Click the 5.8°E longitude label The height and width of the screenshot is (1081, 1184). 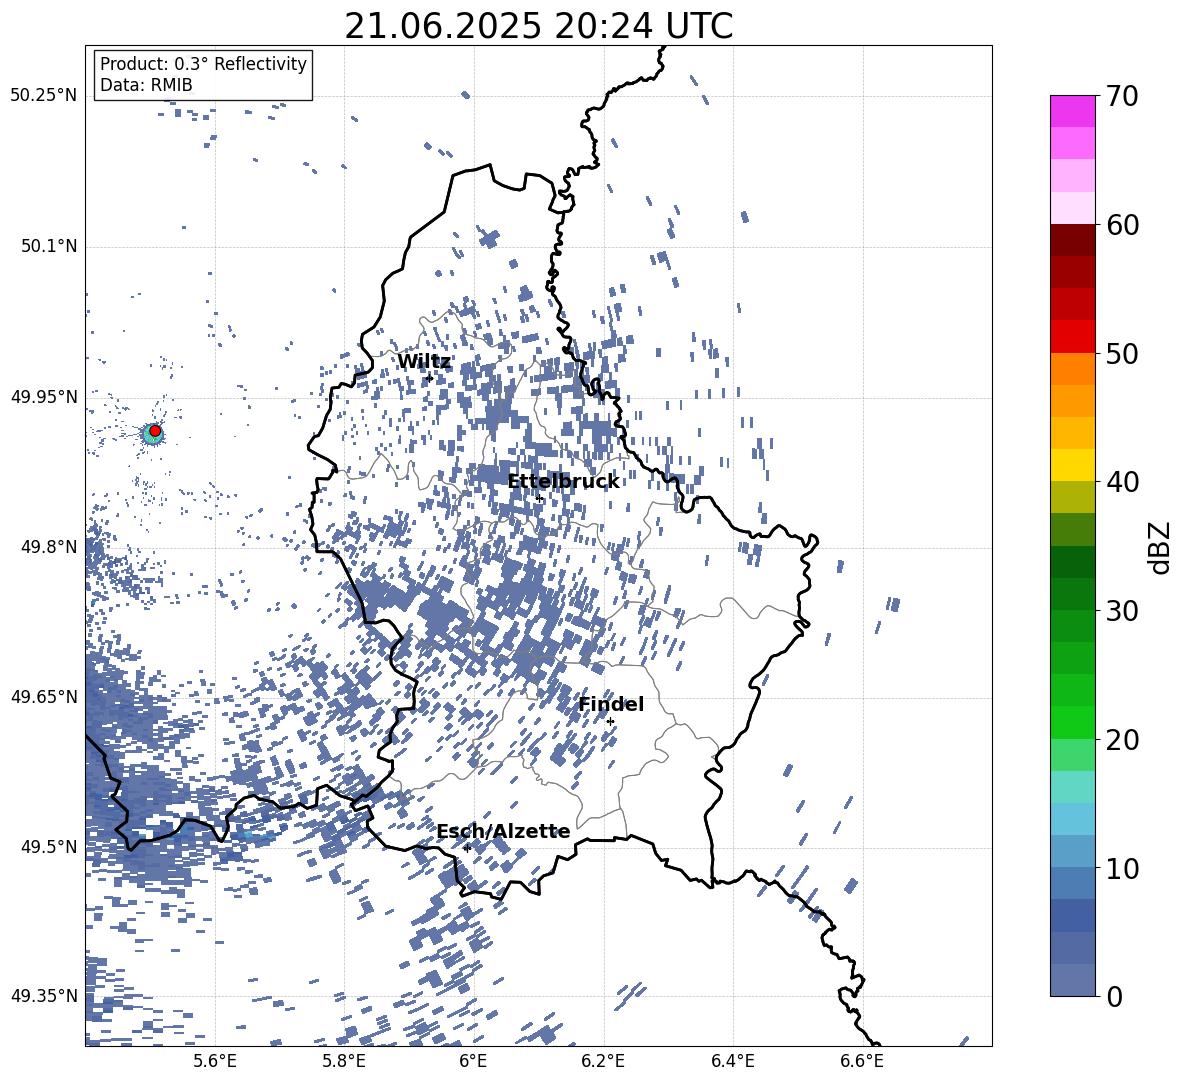pyautogui.click(x=344, y=1061)
